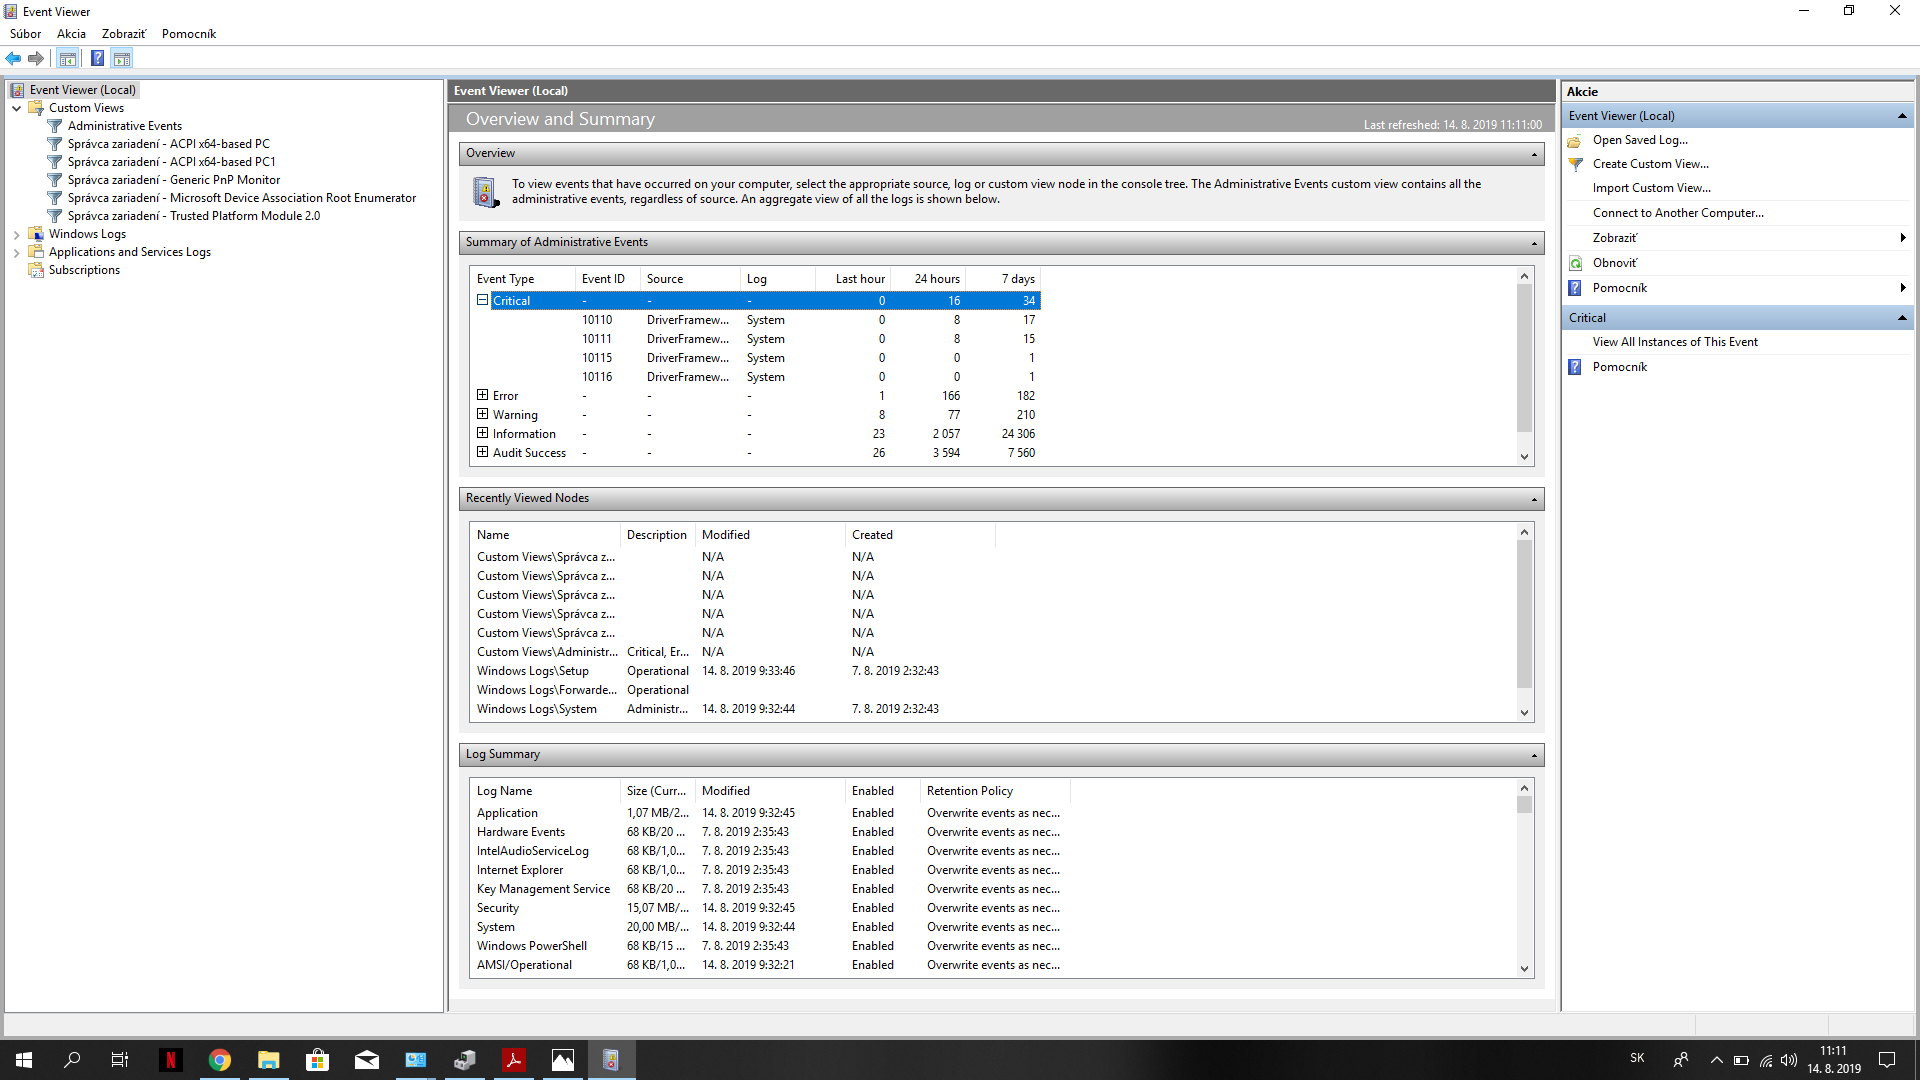The width and height of the screenshot is (1920, 1080).
Task: Expand the Windows Logs tree node
Action: [16, 234]
